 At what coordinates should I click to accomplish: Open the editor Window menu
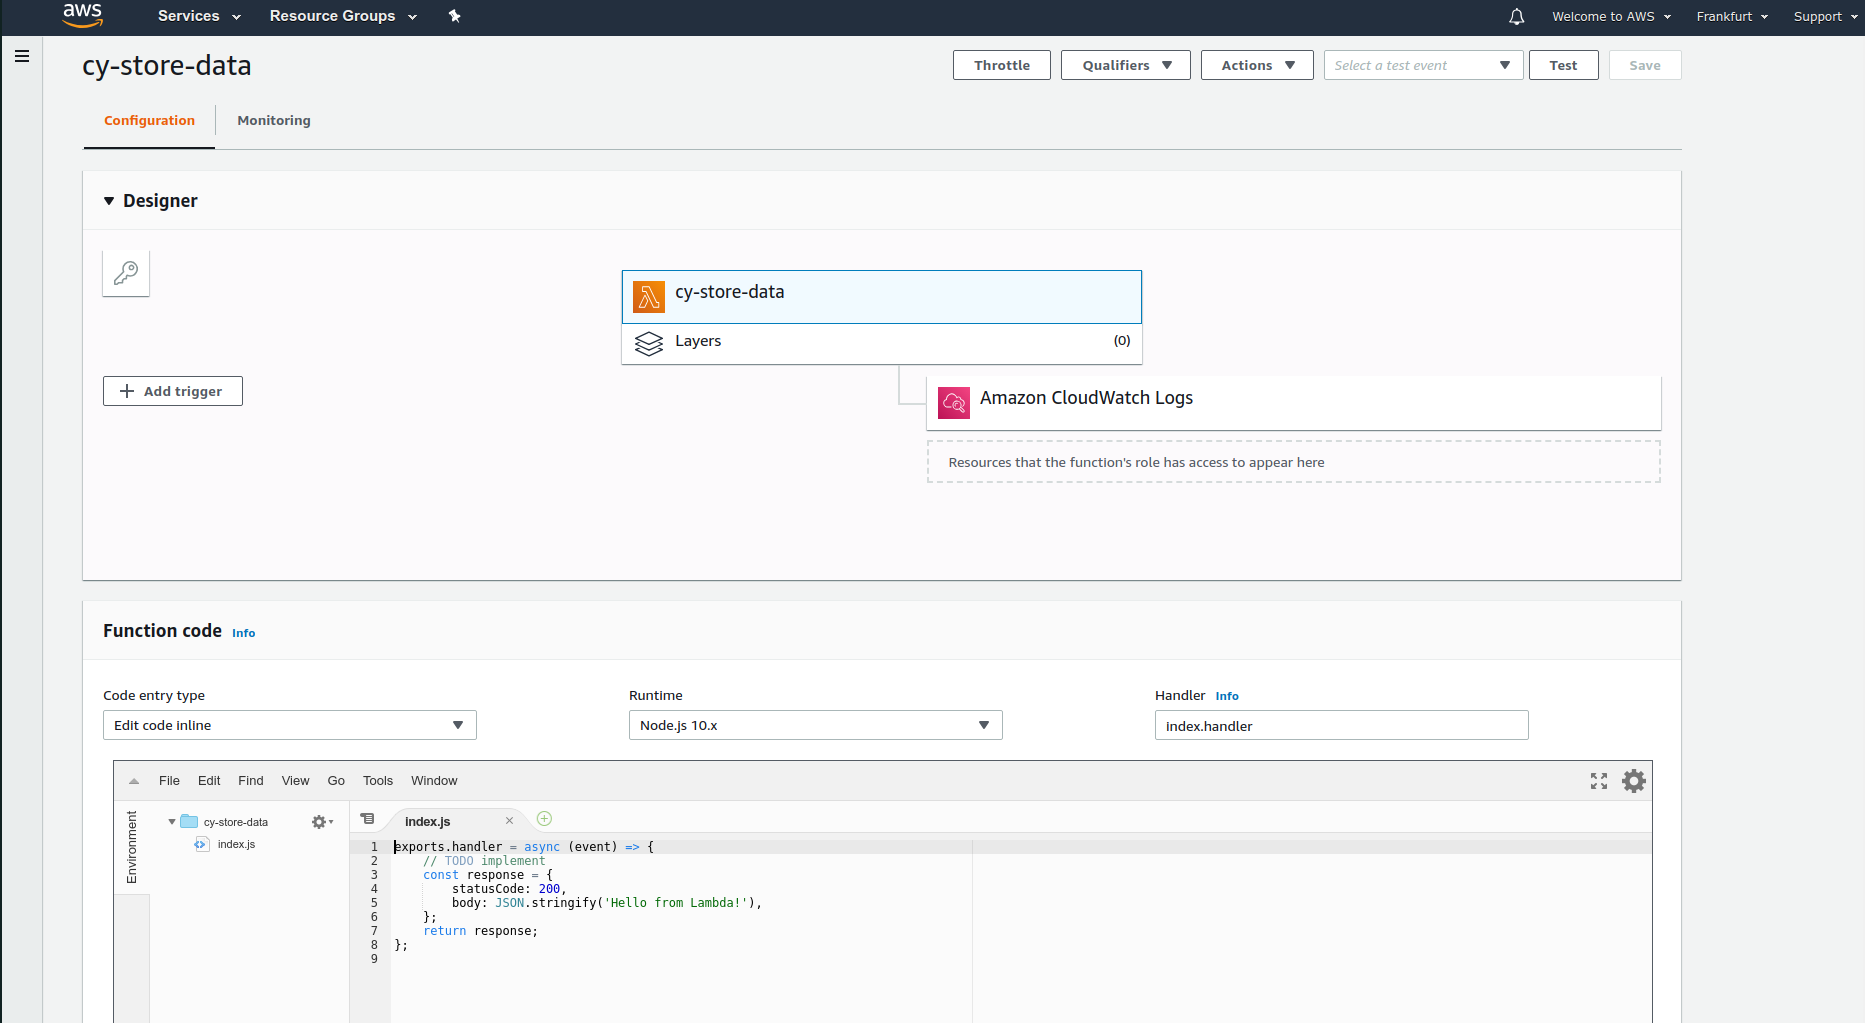tap(434, 781)
